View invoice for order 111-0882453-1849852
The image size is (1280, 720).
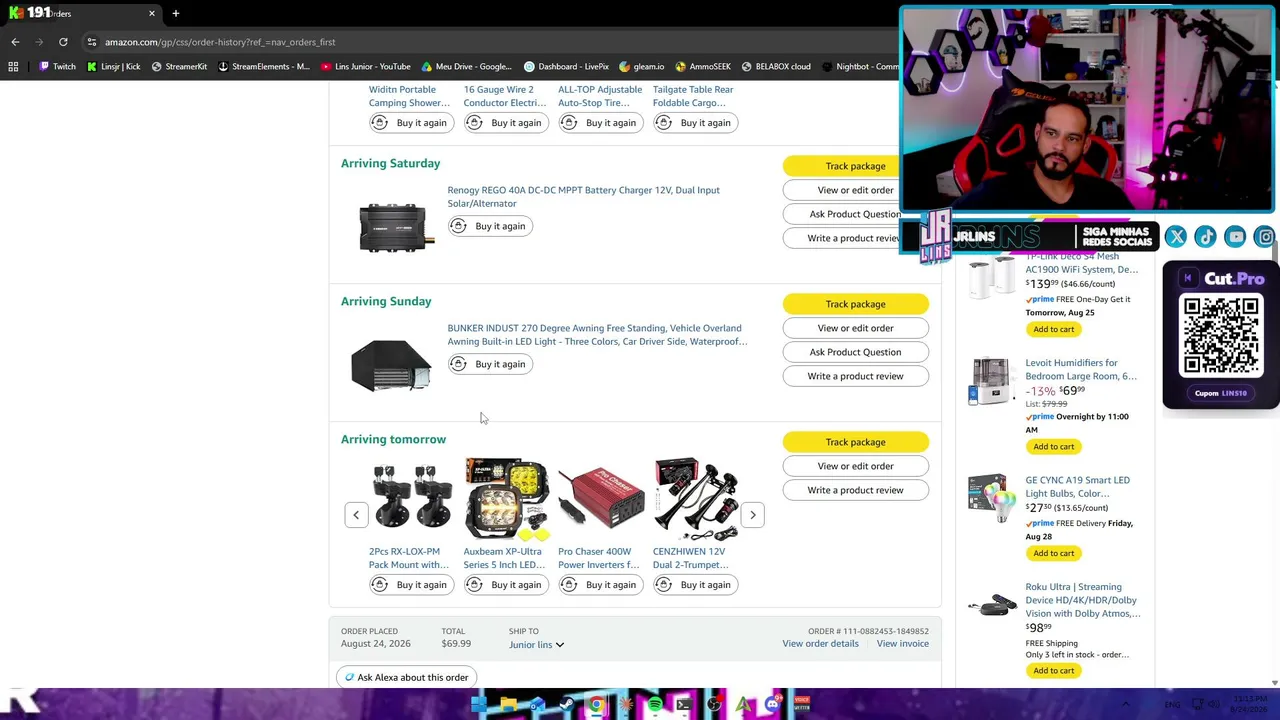click(x=902, y=644)
